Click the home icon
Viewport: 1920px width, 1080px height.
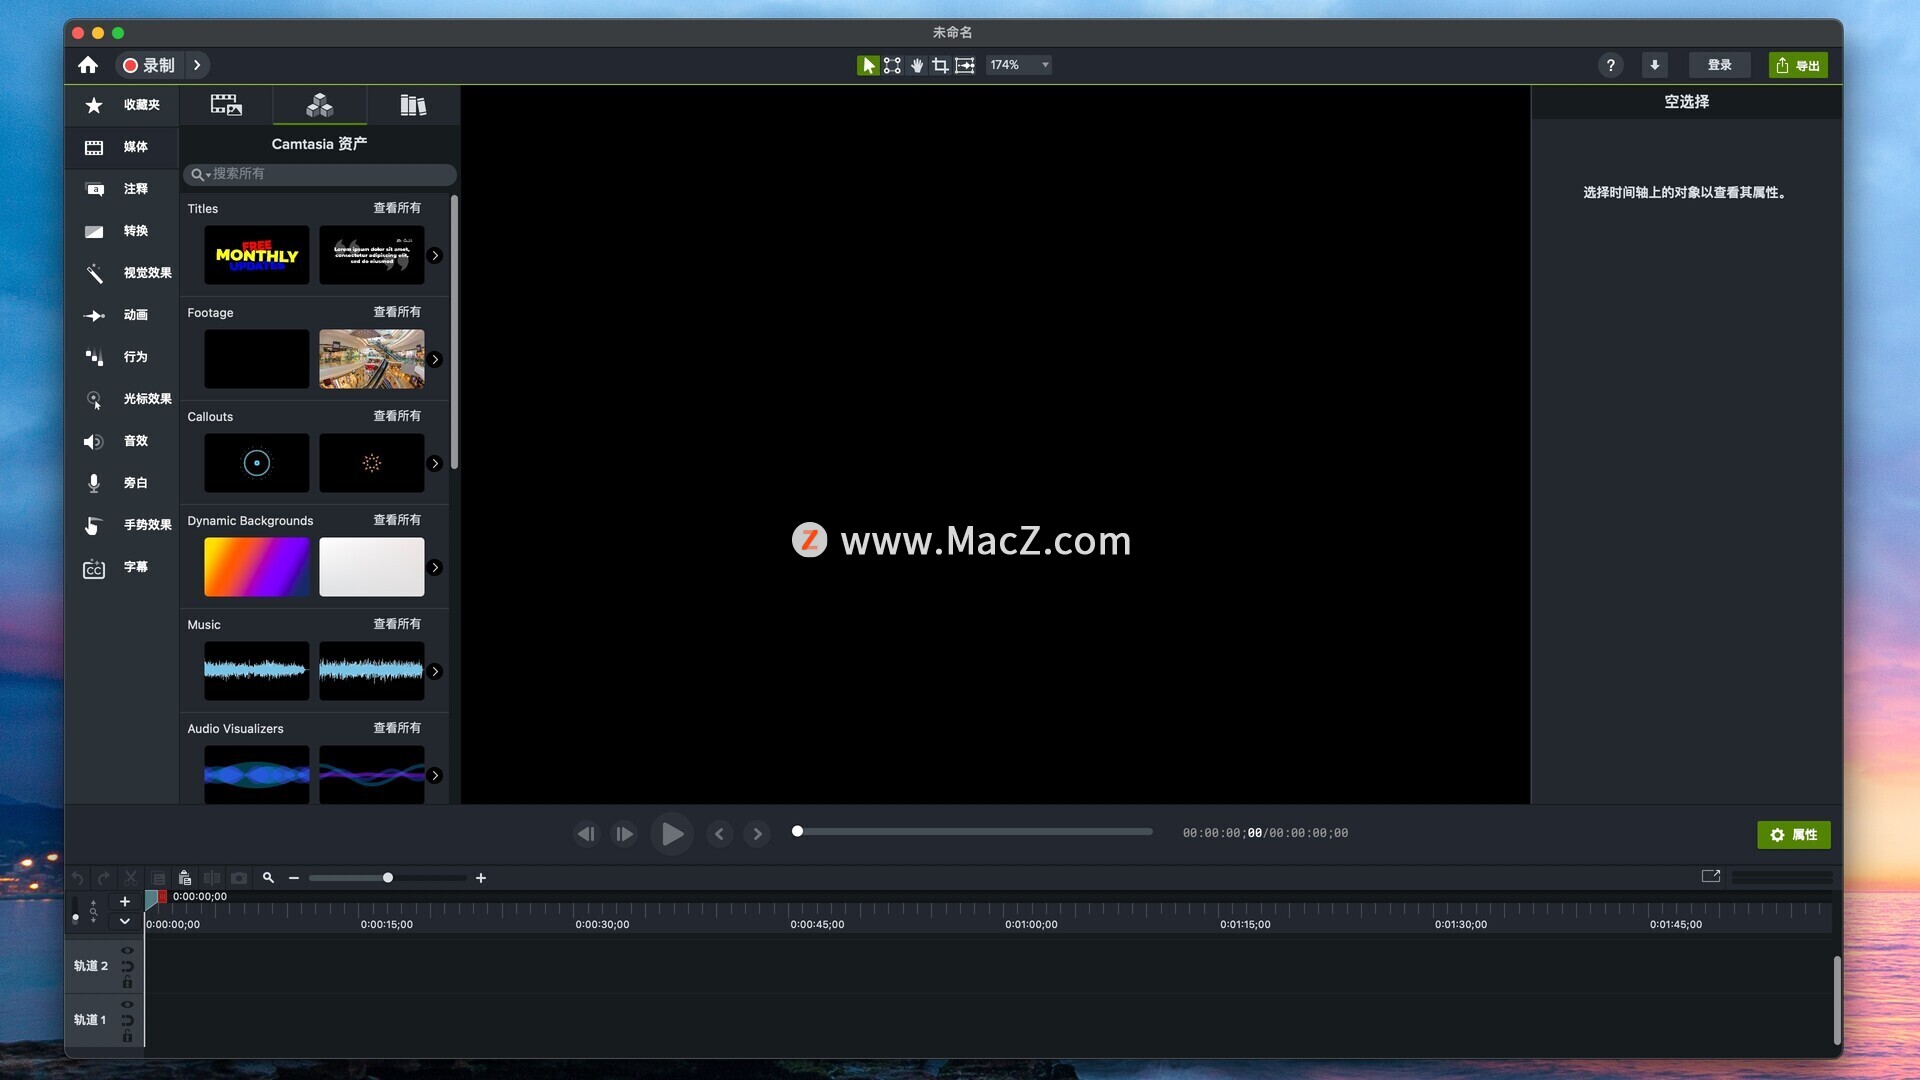click(x=88, y=65)
